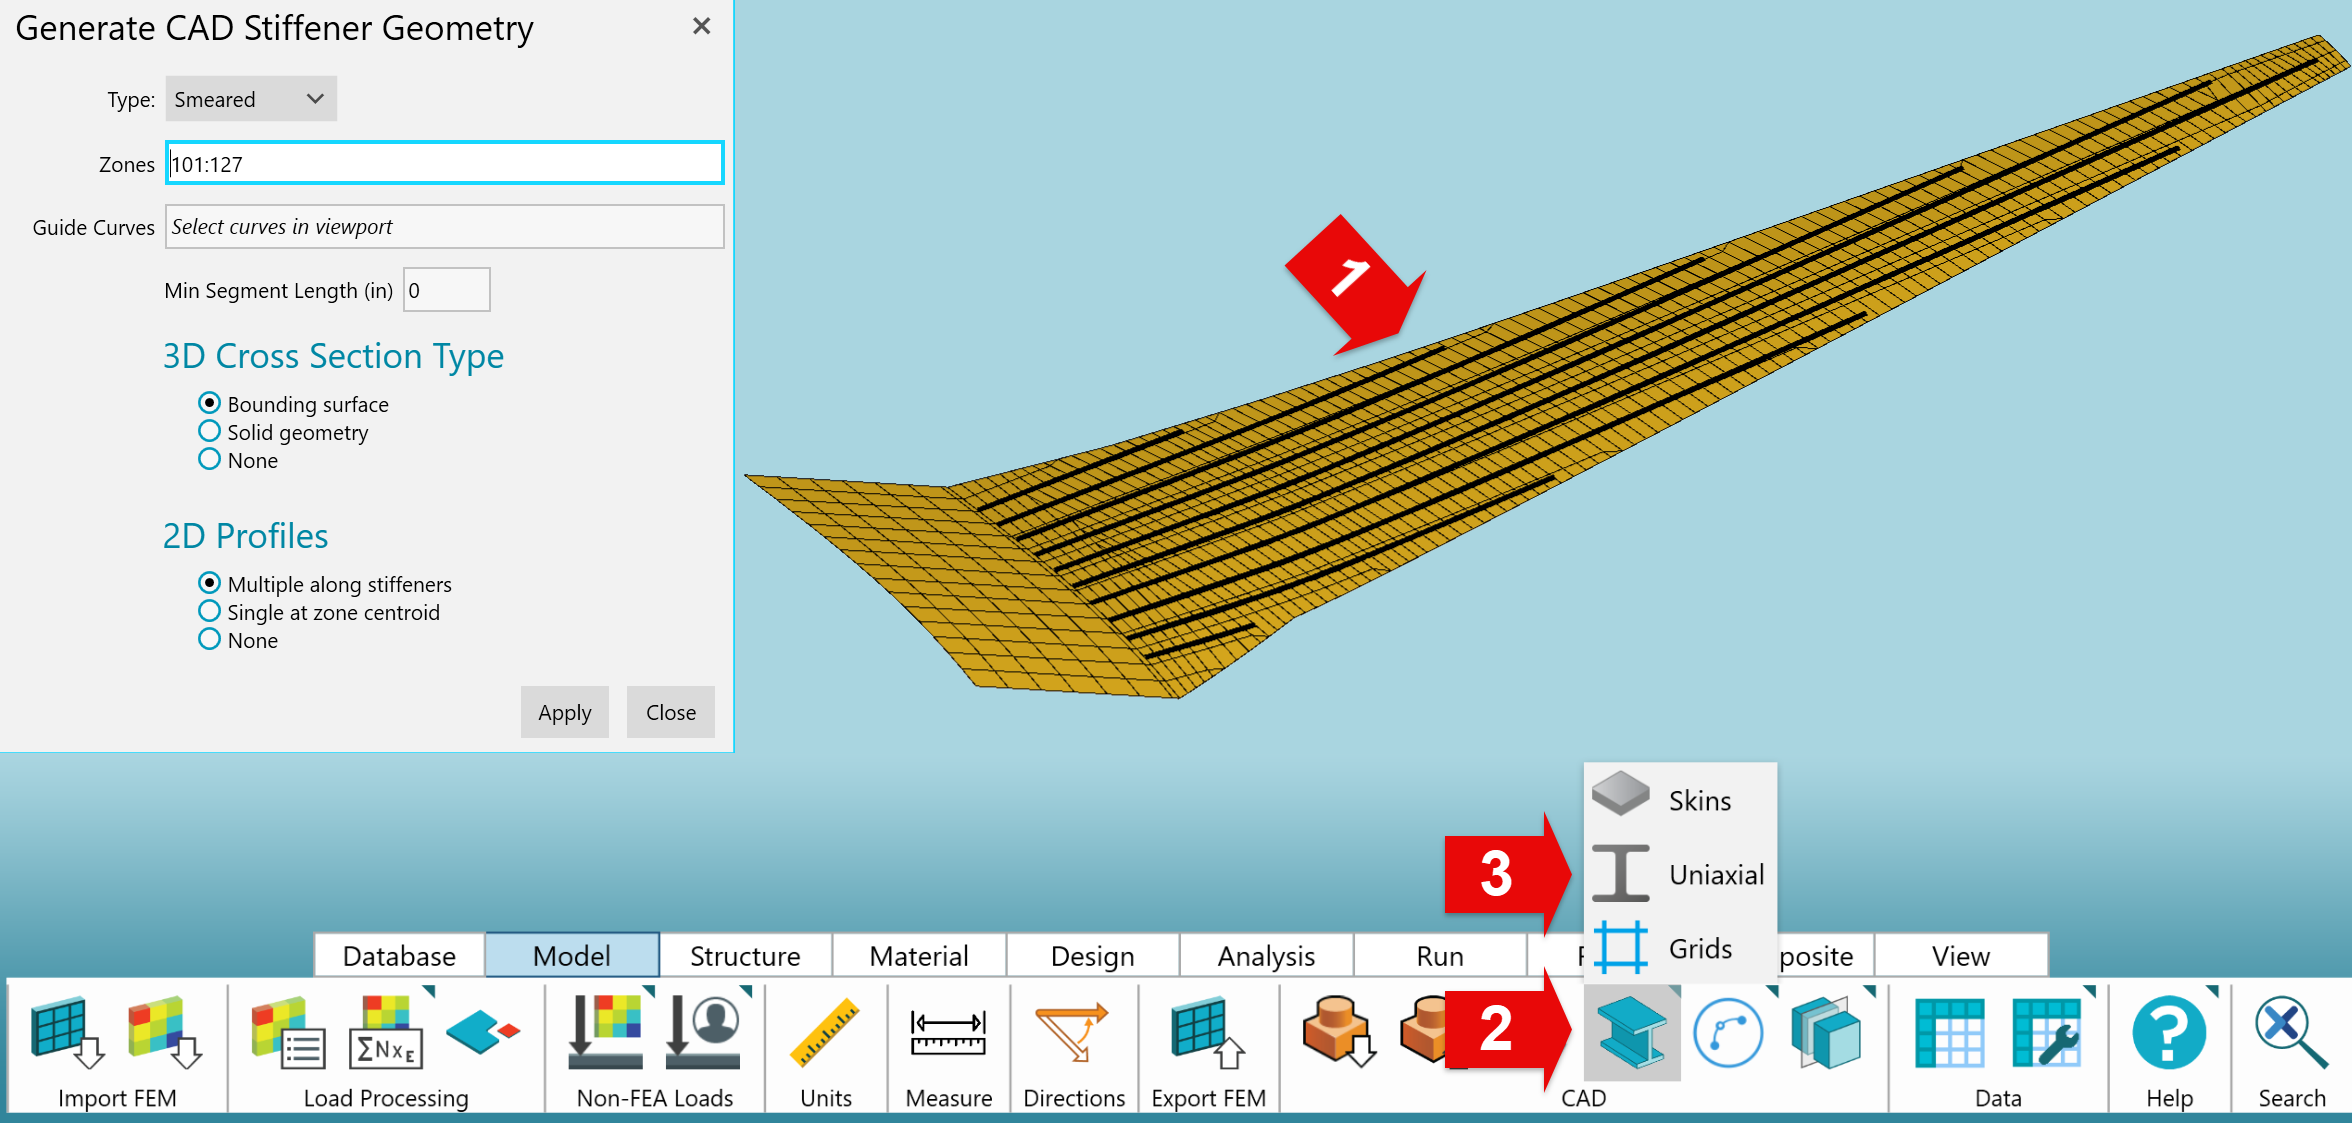2352x1123 pixels.
Task: Switch to the View tab
Action: [x=1960, y=956]
